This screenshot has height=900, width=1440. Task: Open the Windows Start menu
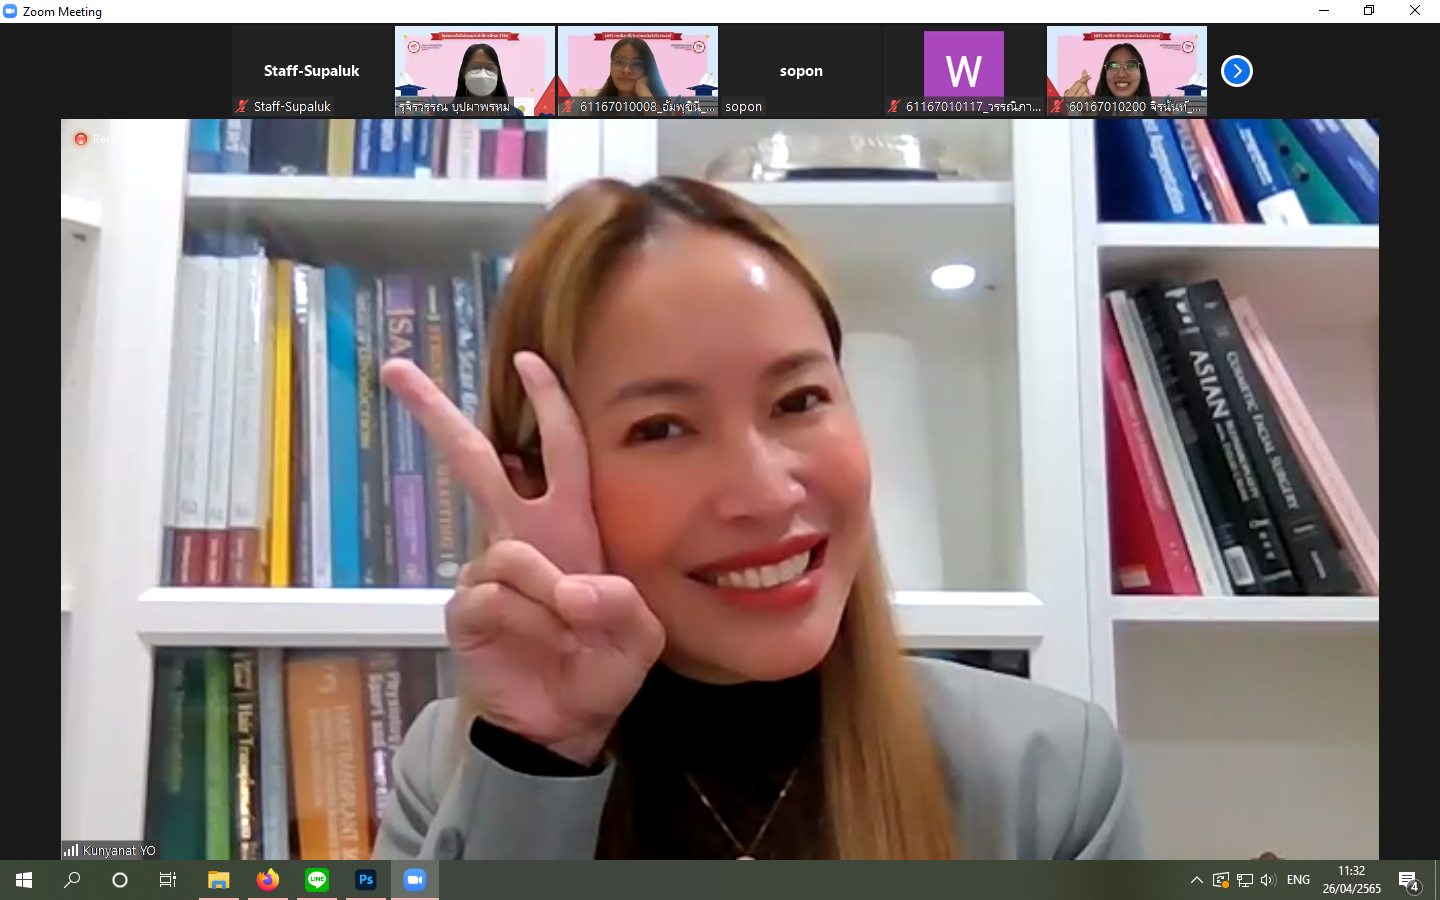tap(24, 880)
